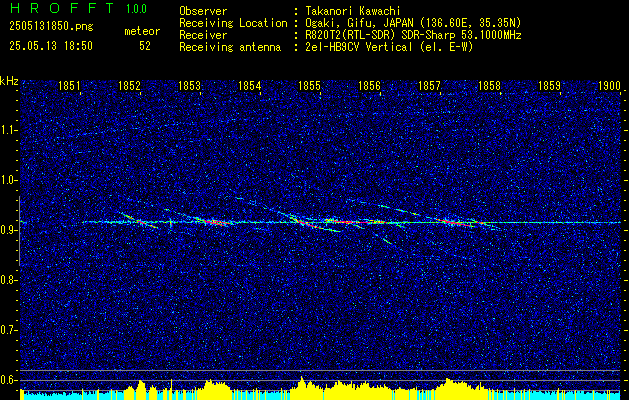Click the meteor label
Image resolution: width=629 pixels, height=400 pixels.
coord(142,31)
